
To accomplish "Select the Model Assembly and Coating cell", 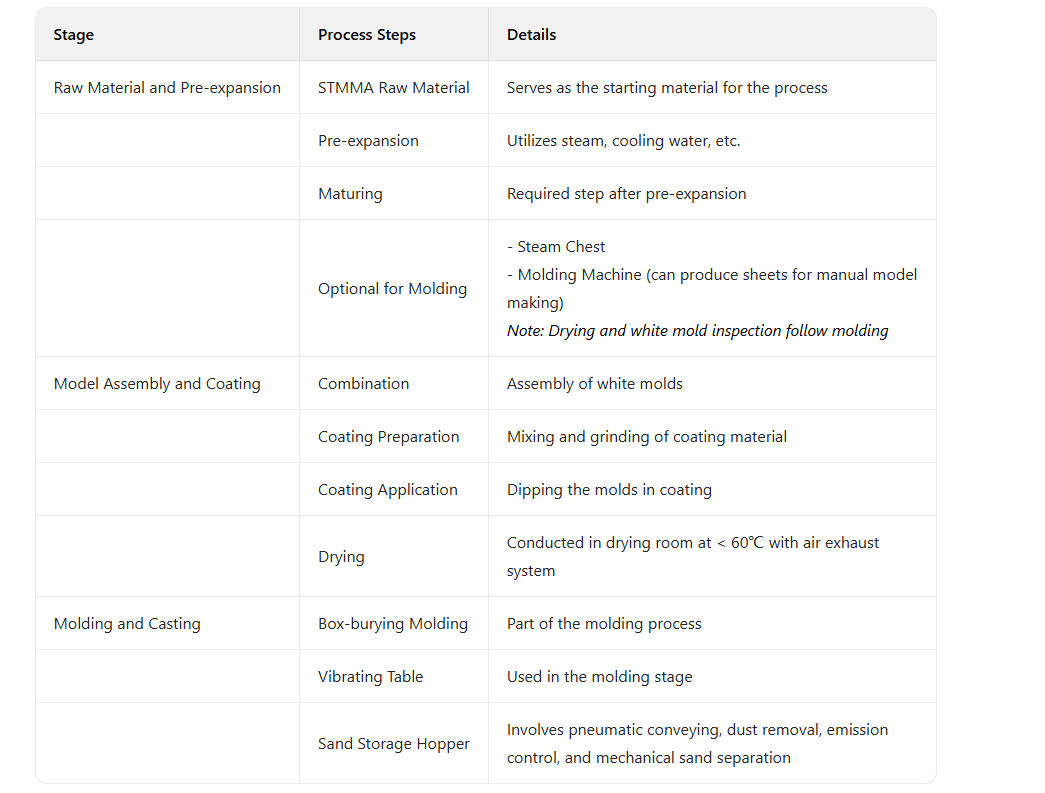I will [x=157, y=384].
